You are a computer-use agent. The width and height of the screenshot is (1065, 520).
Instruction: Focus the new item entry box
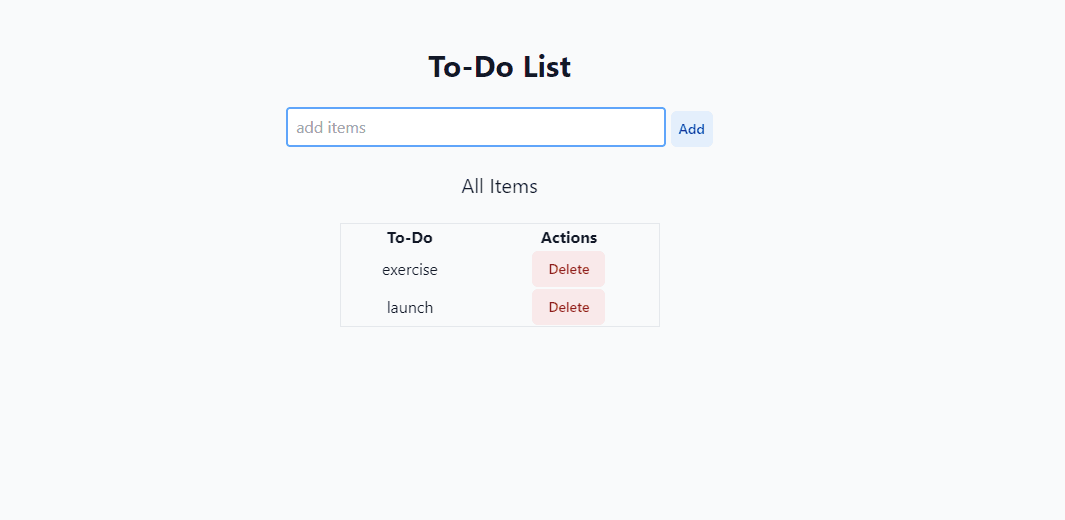tap(476, 127)
